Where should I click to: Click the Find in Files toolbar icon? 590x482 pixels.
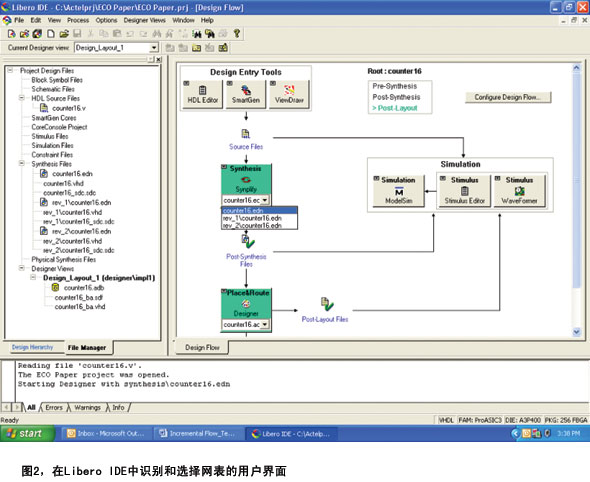click(x=210, y=34)
